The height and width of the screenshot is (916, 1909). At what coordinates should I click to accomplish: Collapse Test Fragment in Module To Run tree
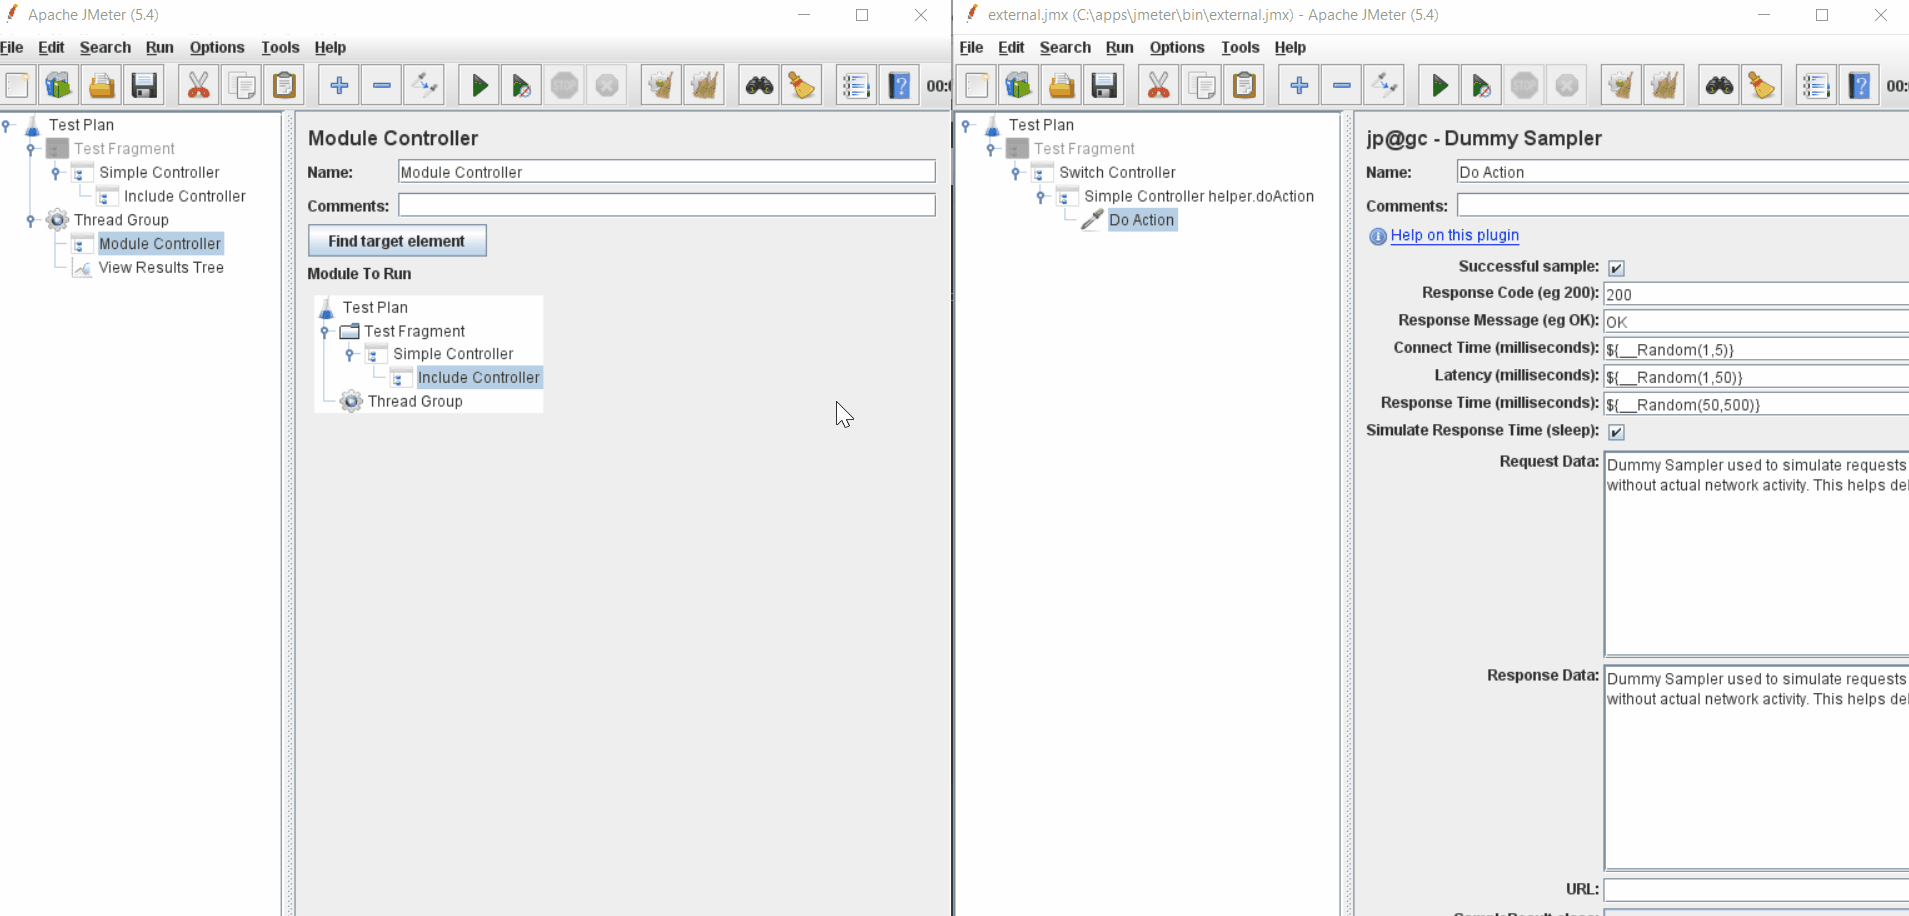pos(325,331)
